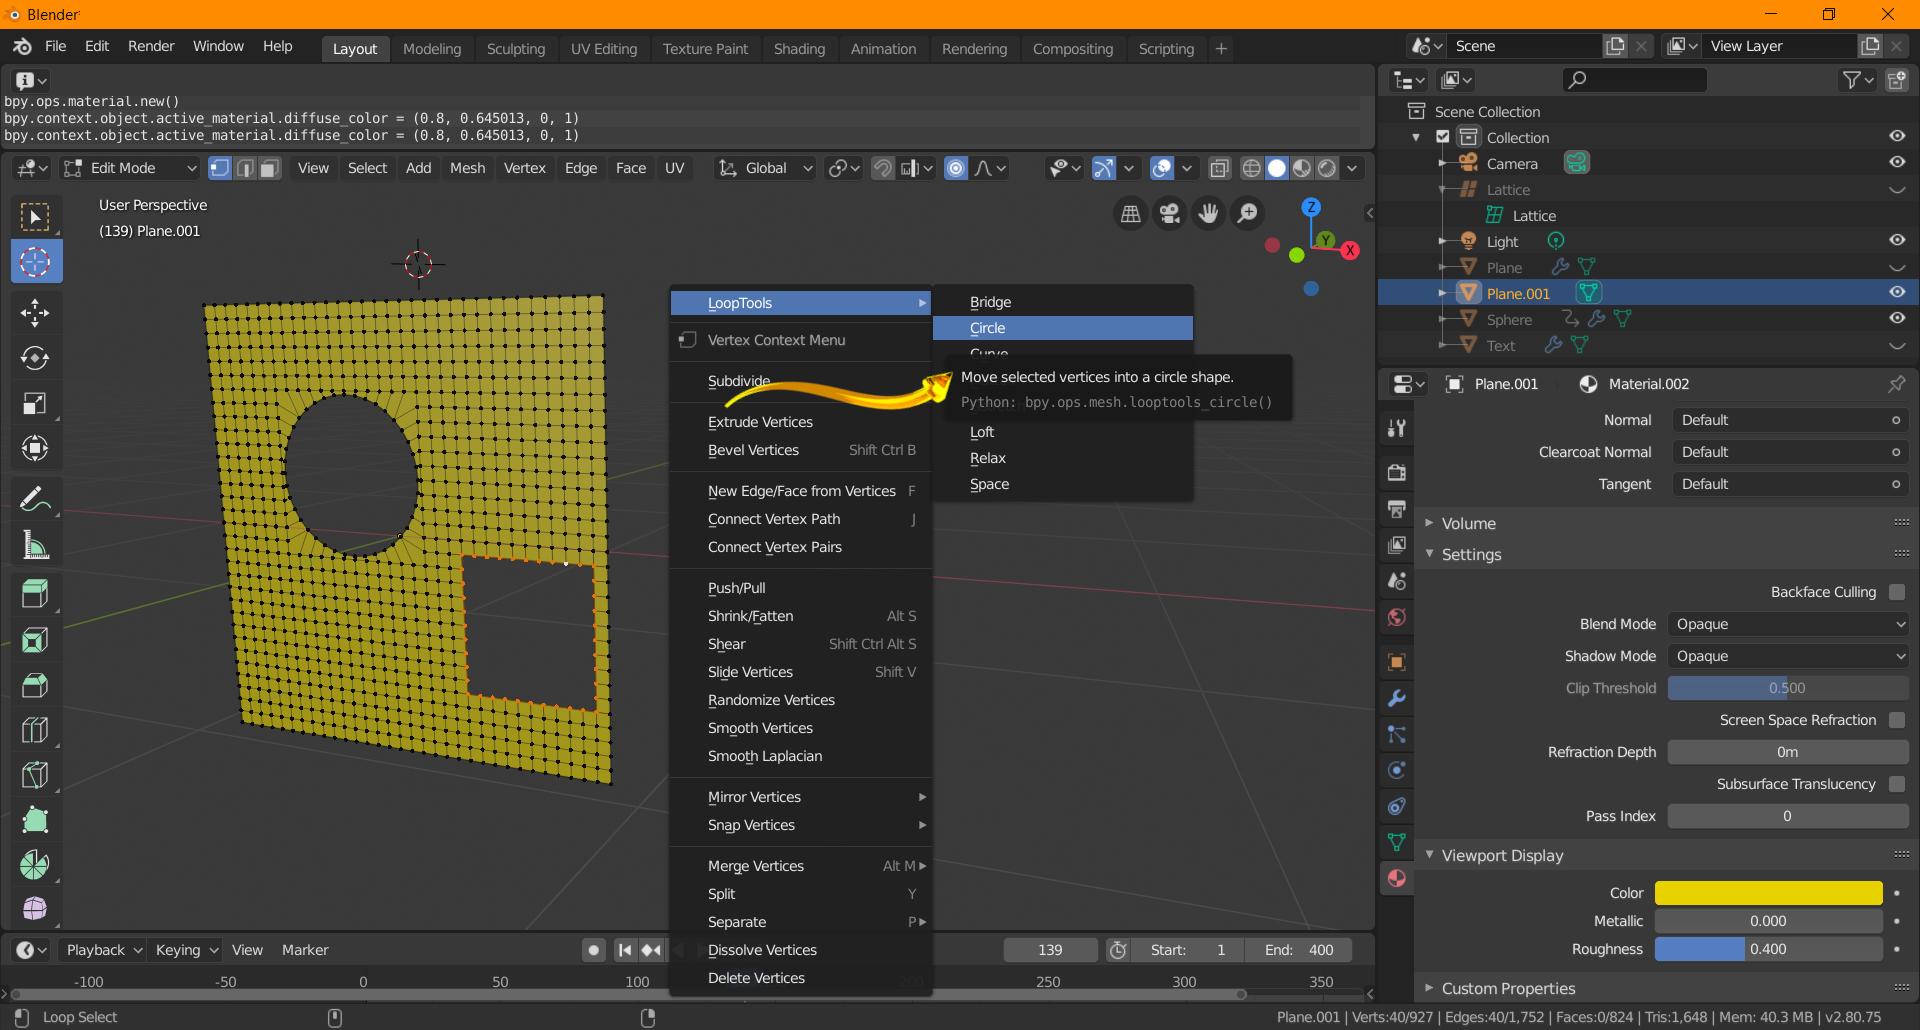This screenshot has width=1920, height=1030.
Task: Adjust the Roughness slider
Action: 1768,949
